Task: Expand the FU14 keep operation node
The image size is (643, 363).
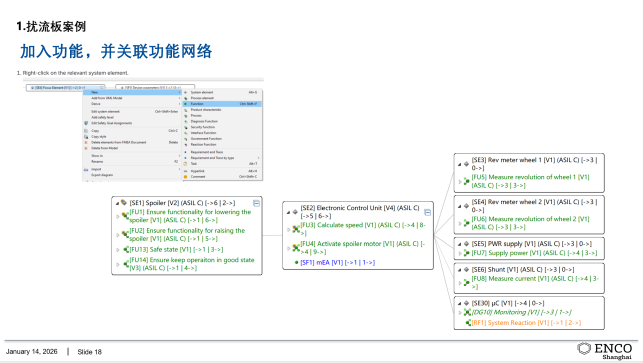Action: click(x=118, y=264)
